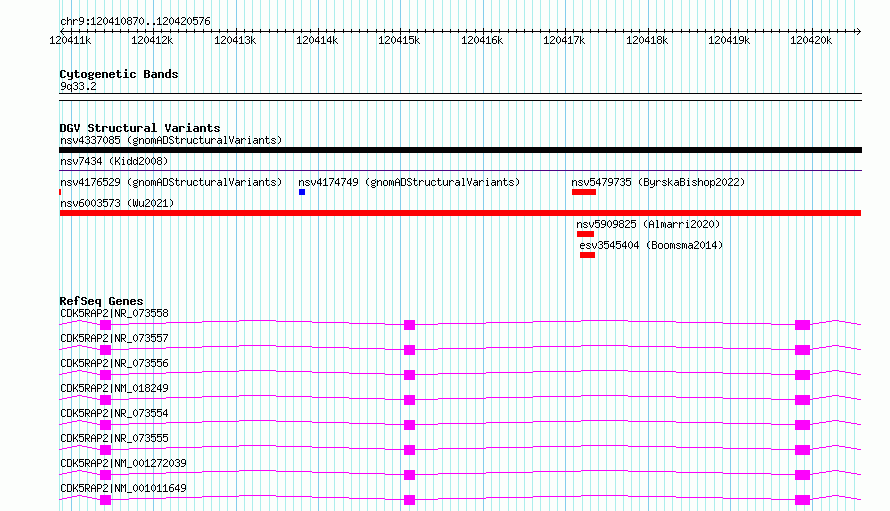Click the 120412k ruler tick label
890x511 pixels.
pyautogui.click(x=152, y=40)
